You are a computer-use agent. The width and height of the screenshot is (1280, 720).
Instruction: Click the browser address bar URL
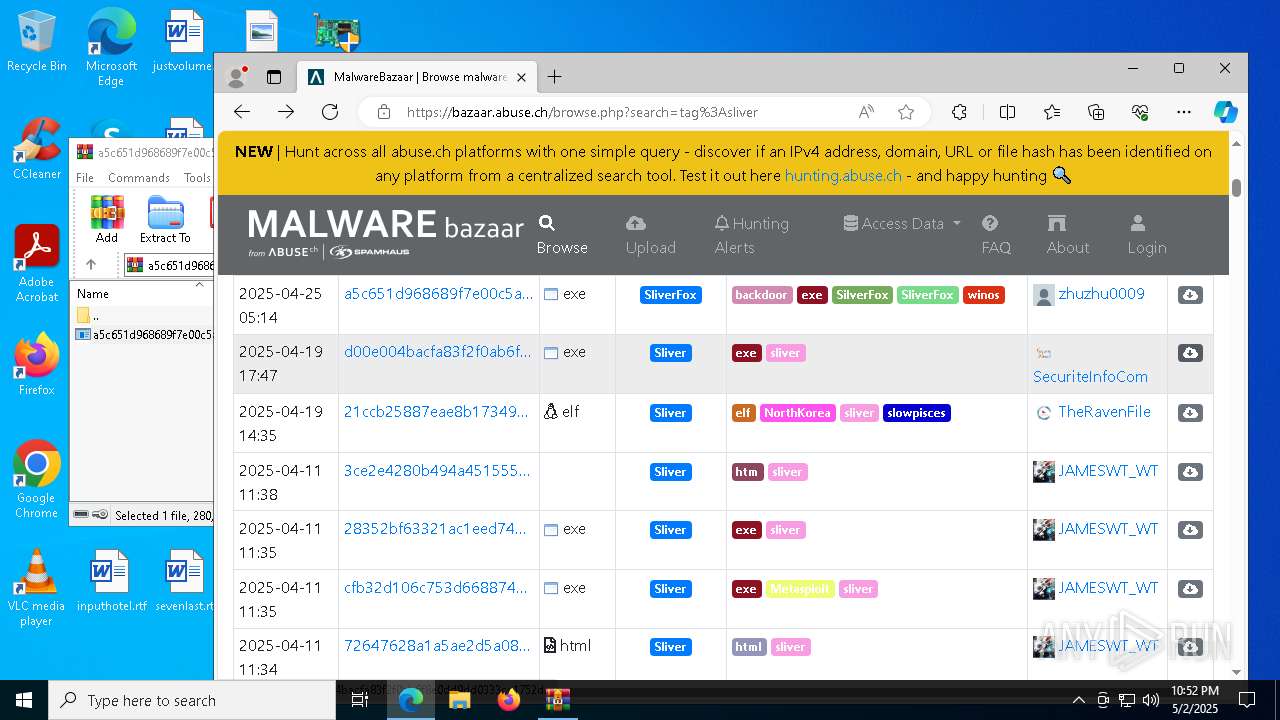pos(582,112)
